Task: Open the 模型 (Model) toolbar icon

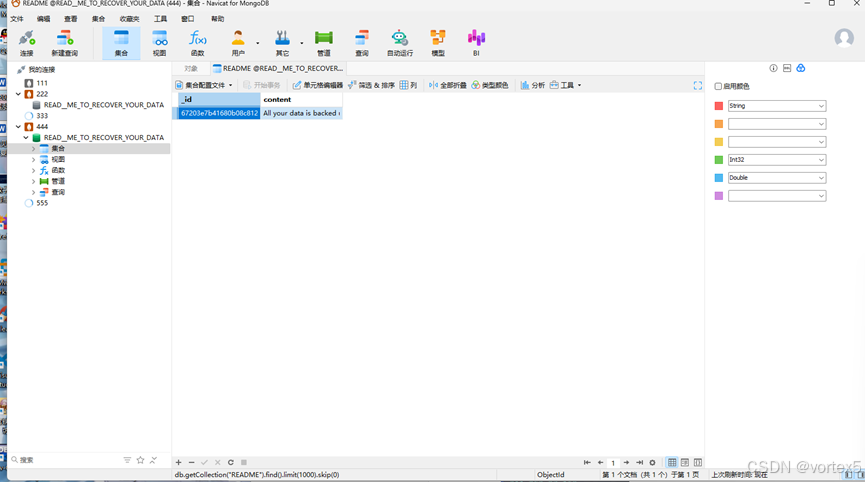Action: (x=438, y=43)
